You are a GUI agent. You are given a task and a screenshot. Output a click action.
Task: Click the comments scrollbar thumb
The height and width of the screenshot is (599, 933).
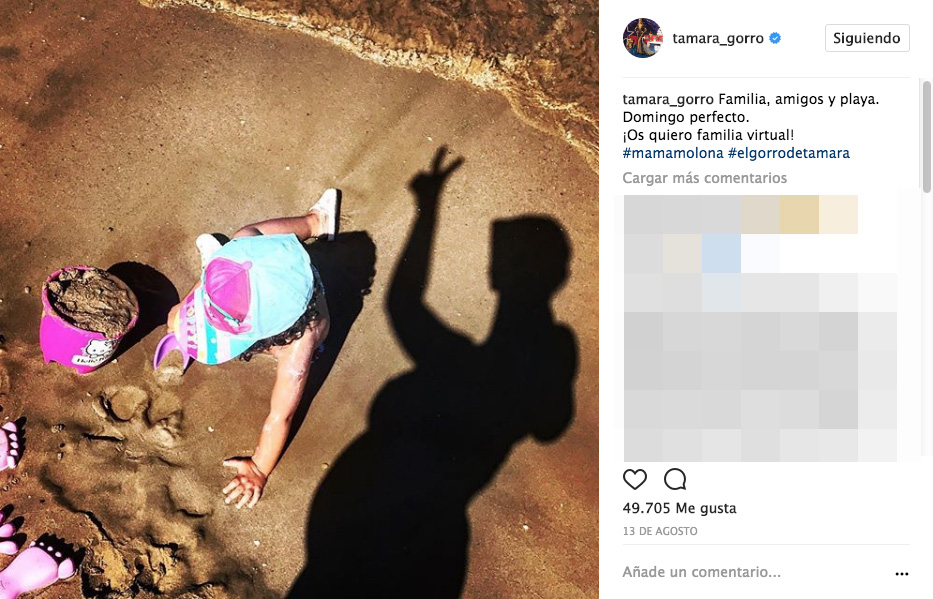tap(926, 137)
